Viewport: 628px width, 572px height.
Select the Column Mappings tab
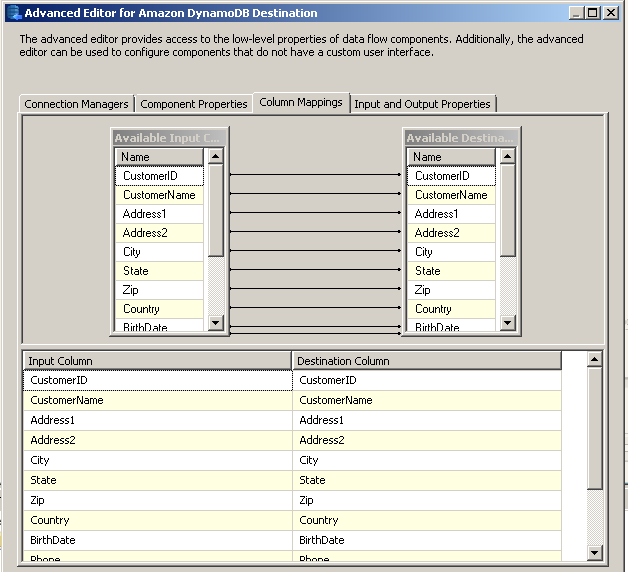pos(301,103)
